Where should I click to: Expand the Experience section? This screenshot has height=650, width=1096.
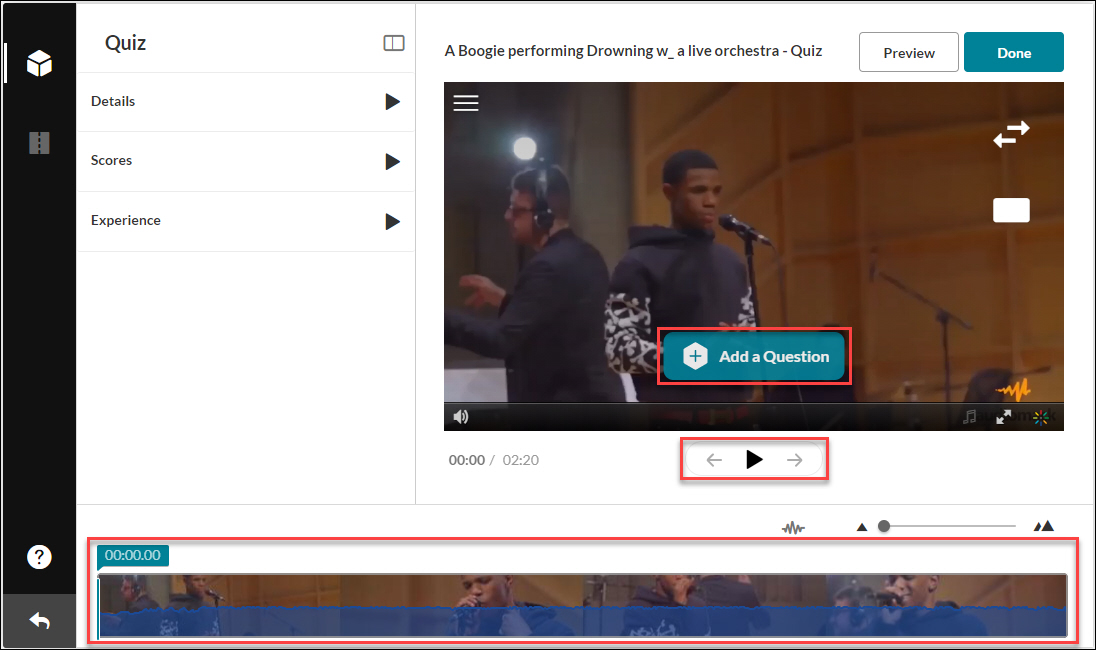tap(245, 222)
